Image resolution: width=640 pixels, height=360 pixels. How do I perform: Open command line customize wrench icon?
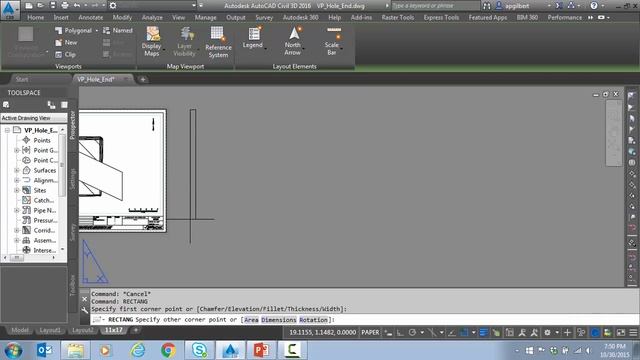(84, 311)
